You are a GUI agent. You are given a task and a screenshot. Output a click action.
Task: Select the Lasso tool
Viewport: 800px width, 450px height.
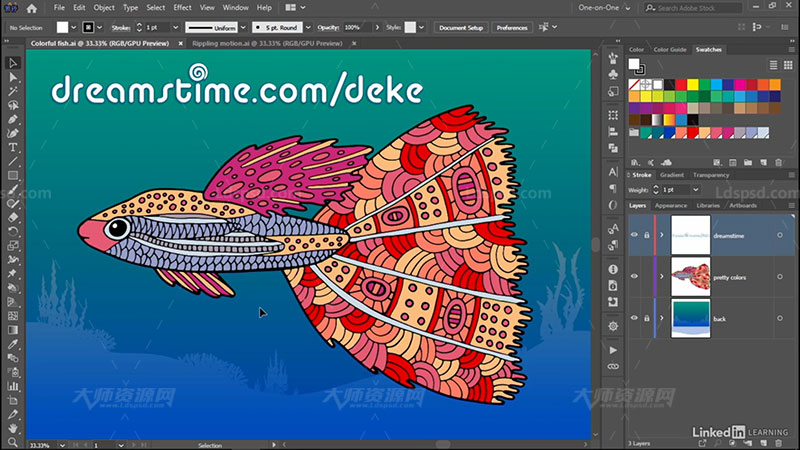(x=13, y=106)
